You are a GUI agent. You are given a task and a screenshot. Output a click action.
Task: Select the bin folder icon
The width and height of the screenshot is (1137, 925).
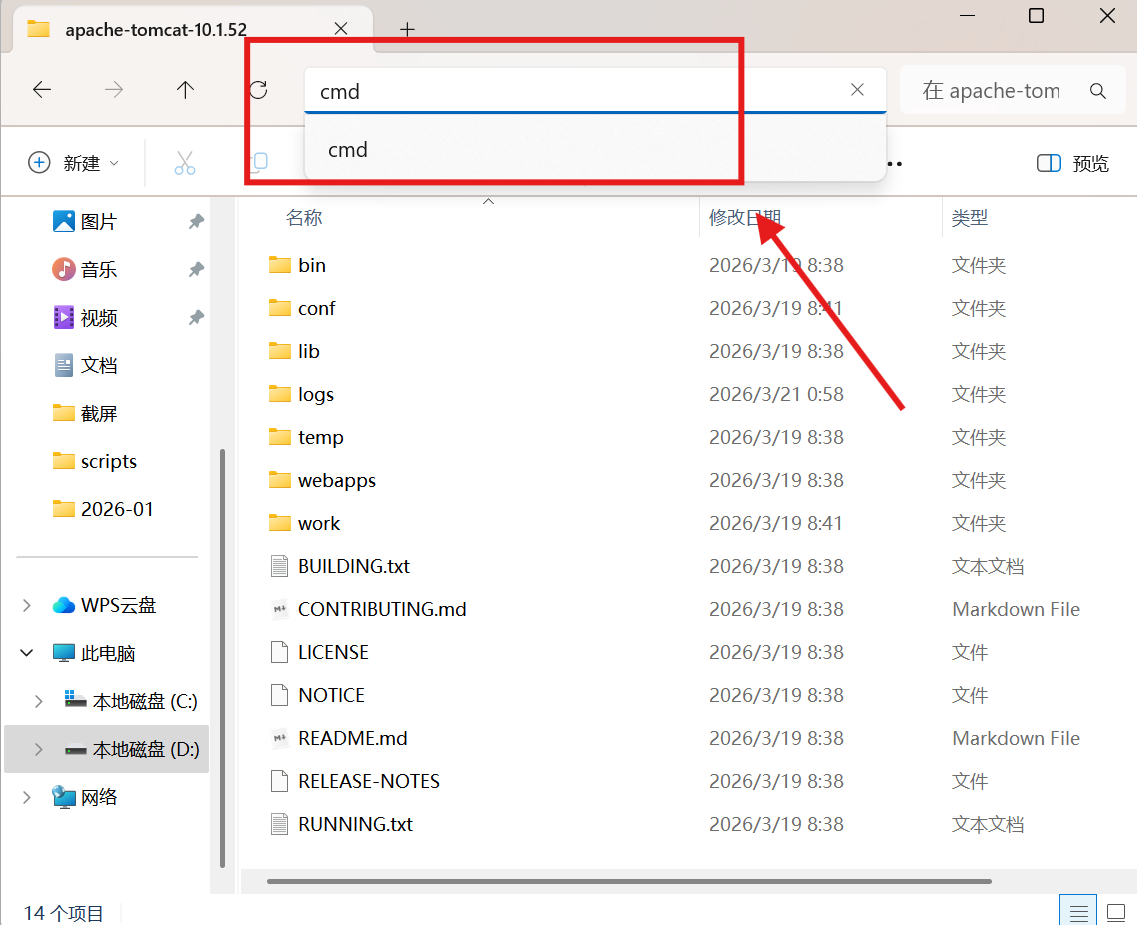[x=280, y=265]
